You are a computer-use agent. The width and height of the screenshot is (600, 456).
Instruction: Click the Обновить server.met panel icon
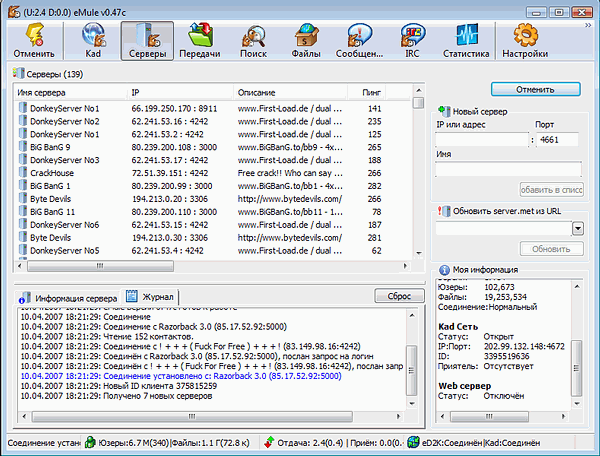pyautogui.click(x=444, y=211)
